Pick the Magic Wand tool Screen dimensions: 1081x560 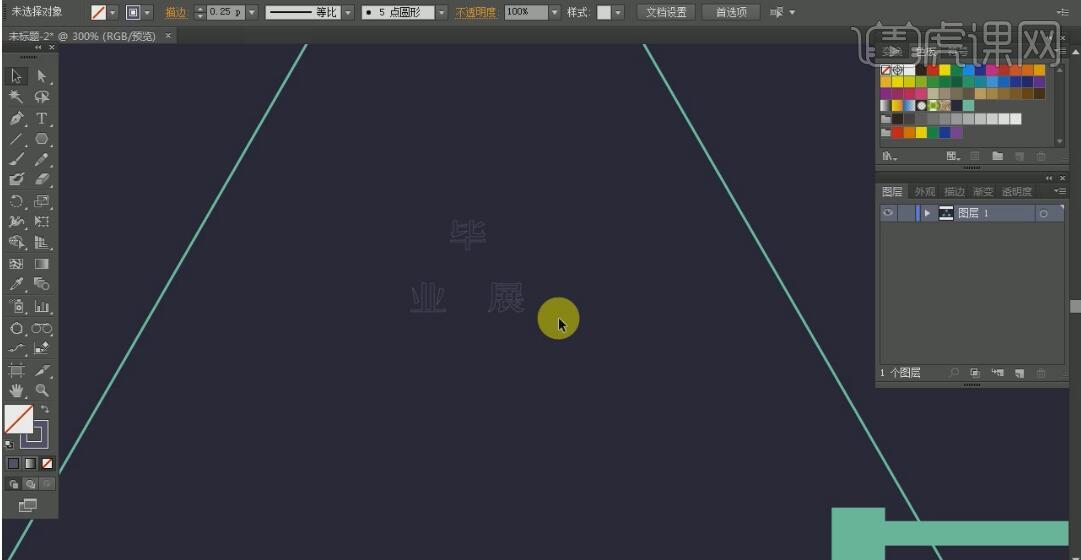coord(17,97)
